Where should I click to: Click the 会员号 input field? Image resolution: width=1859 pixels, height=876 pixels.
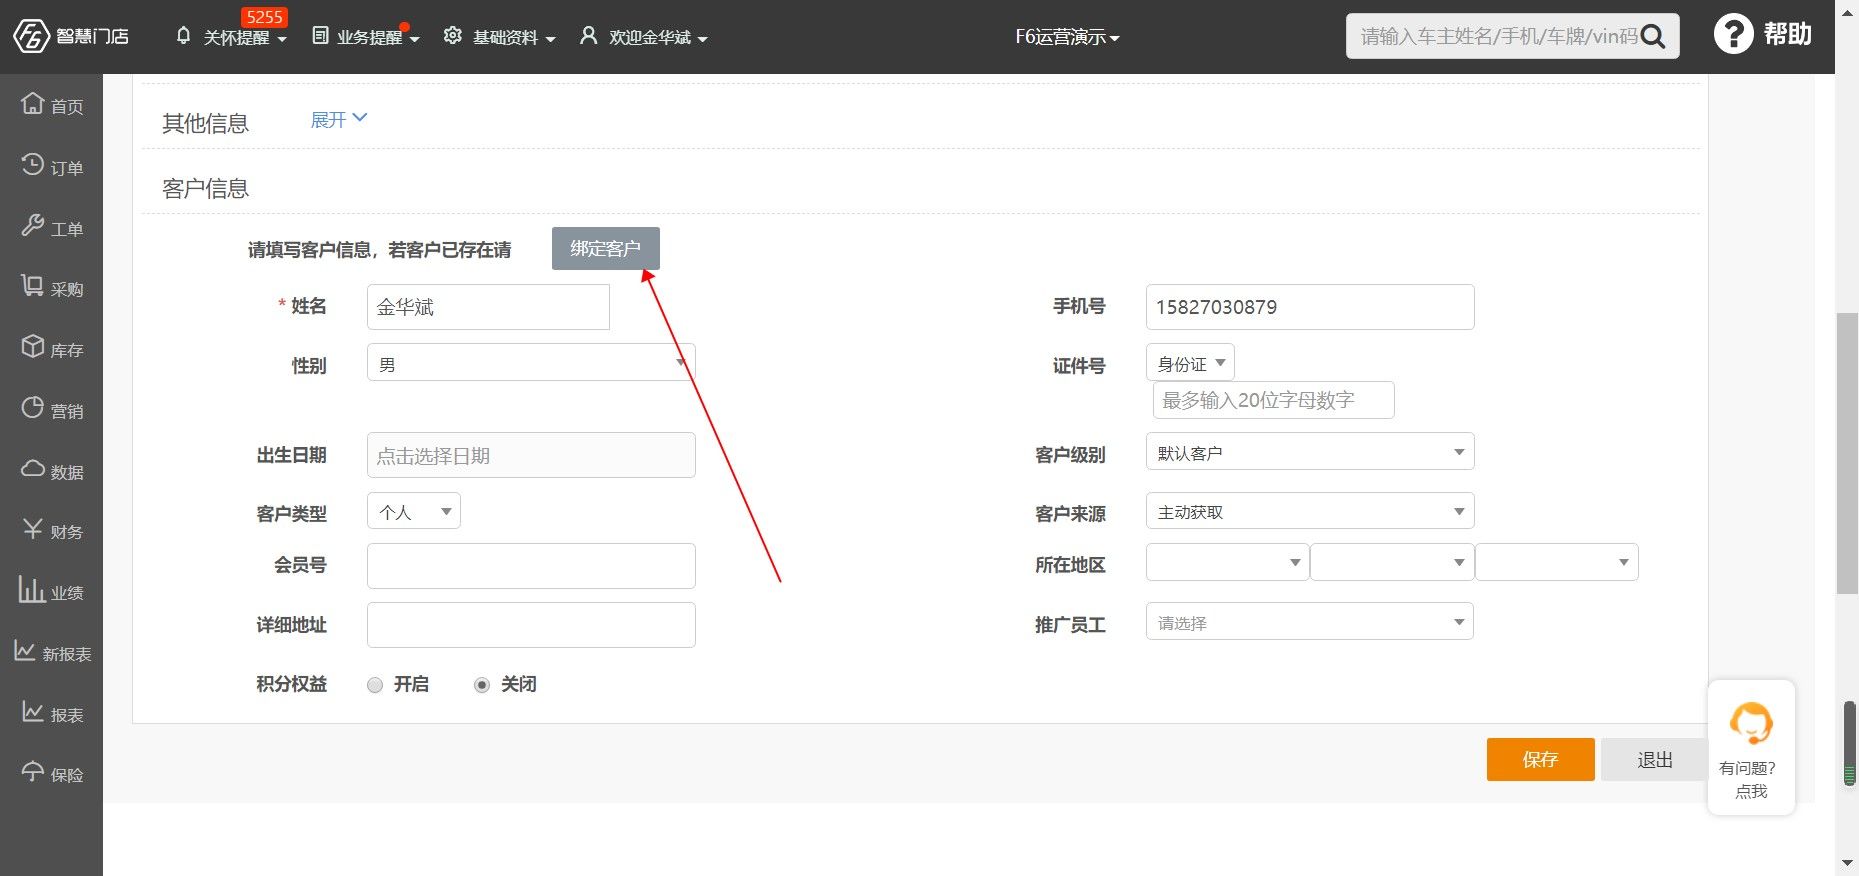click(531, 566)
